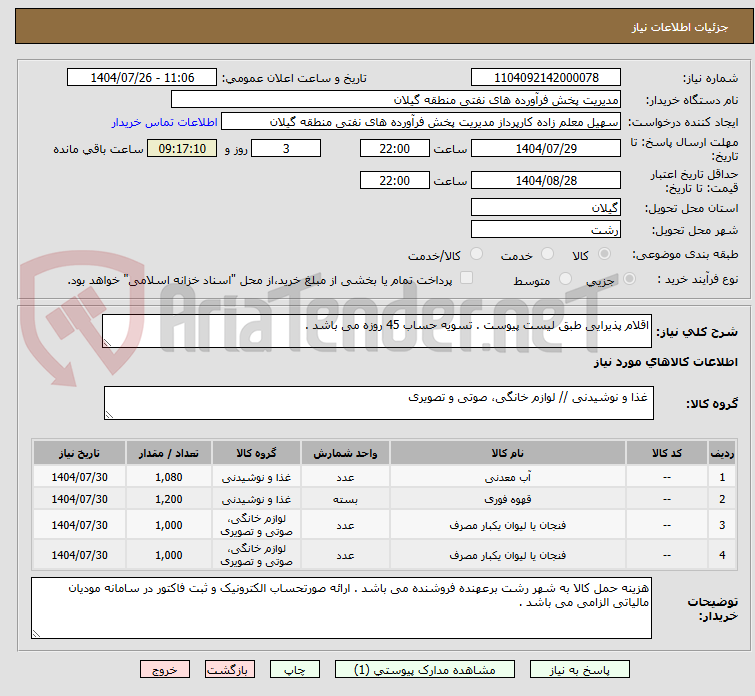Click لوازم خانگی group cell in row 4
This screenshot has height=696, width=755.
click(256, 555)
